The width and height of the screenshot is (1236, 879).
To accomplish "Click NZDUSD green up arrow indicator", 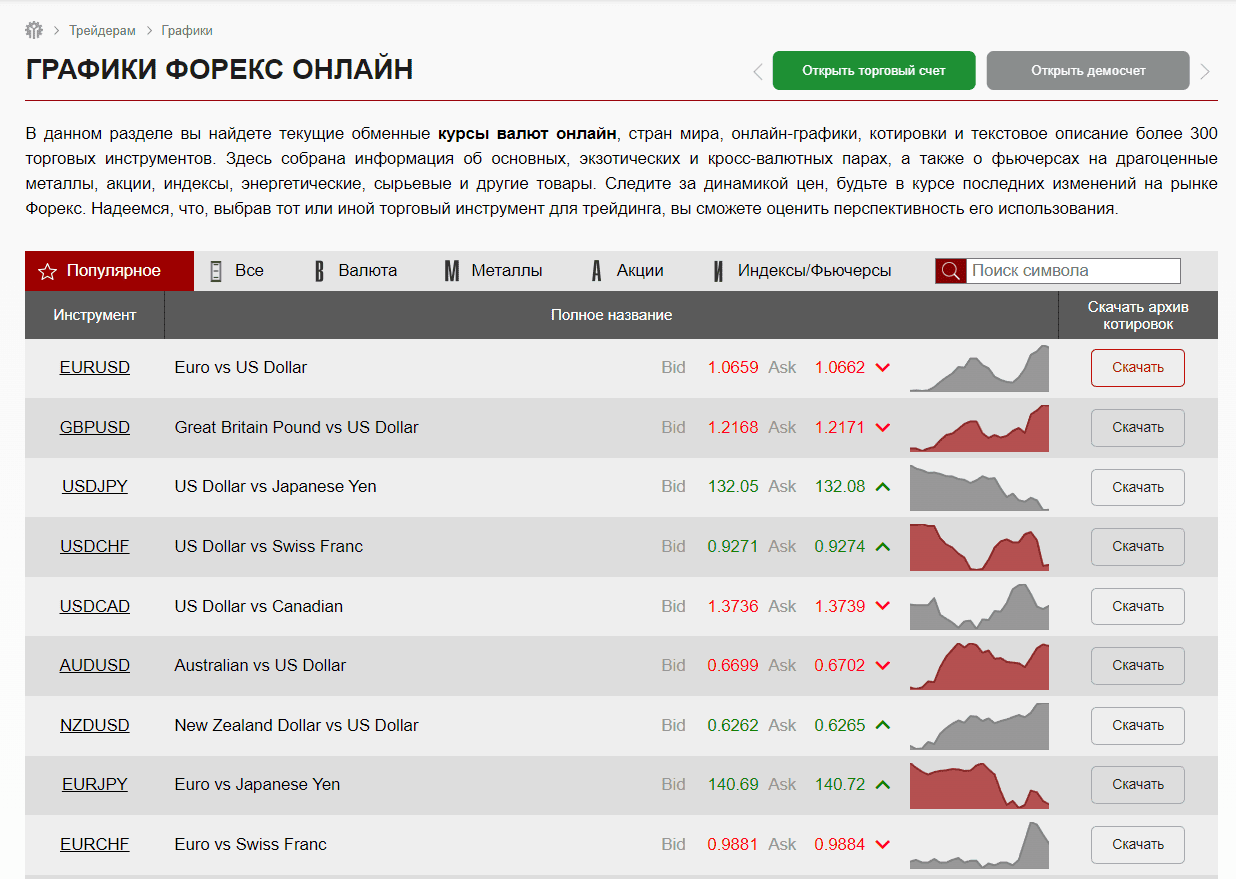I will [882, 725].
